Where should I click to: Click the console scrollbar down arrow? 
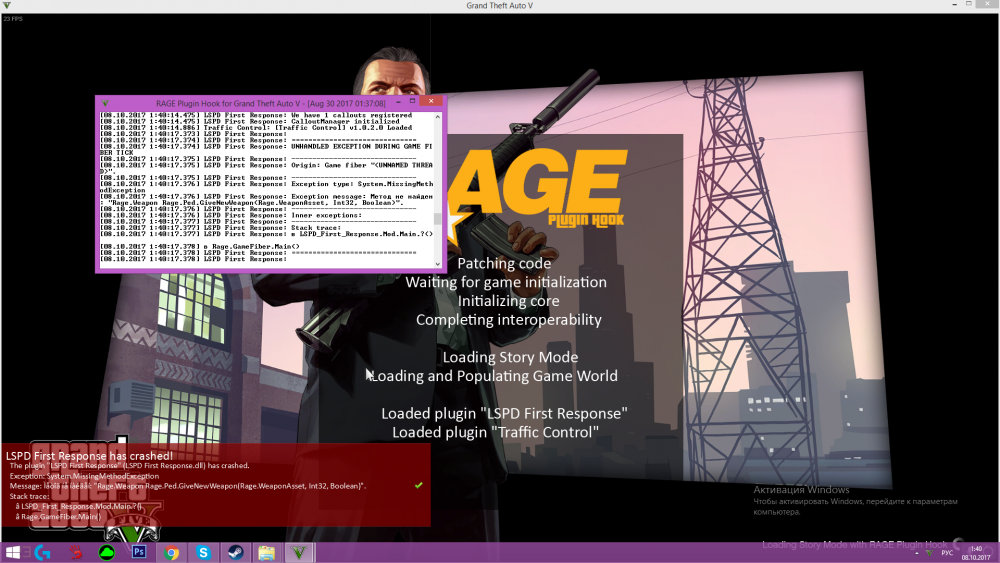click(x=438, y=264)
